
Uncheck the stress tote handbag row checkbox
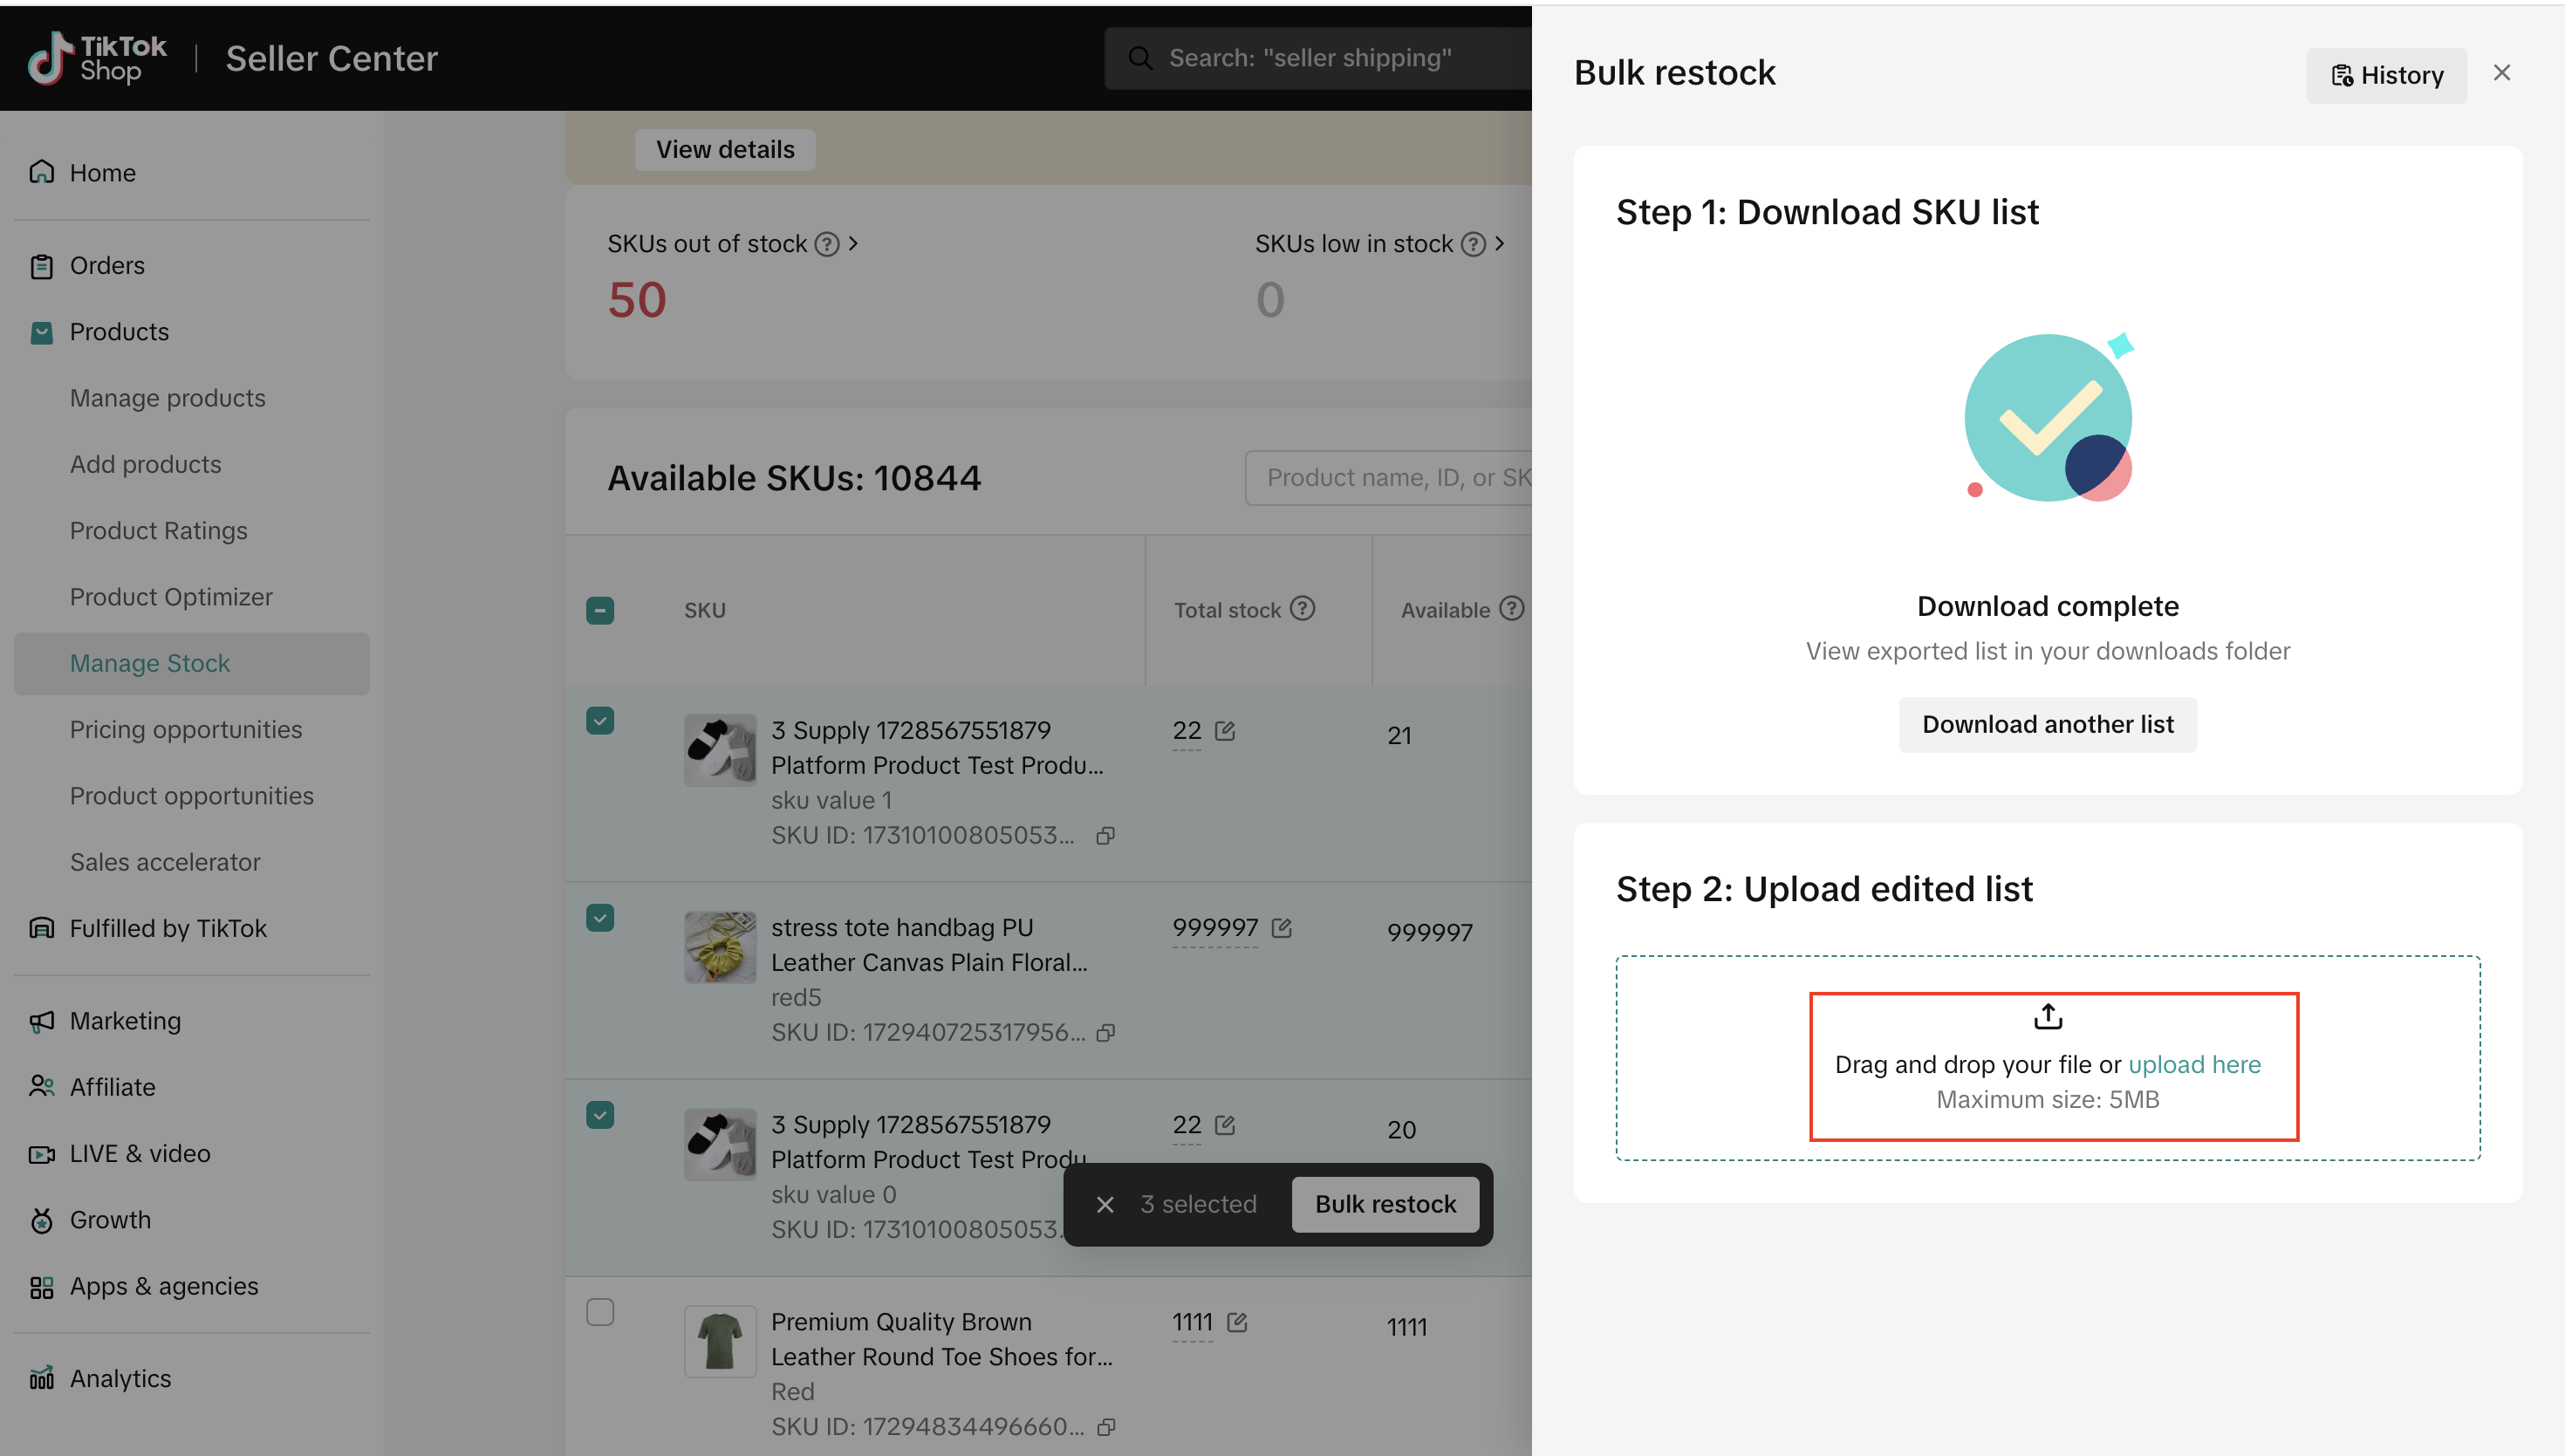pos(600,918)
